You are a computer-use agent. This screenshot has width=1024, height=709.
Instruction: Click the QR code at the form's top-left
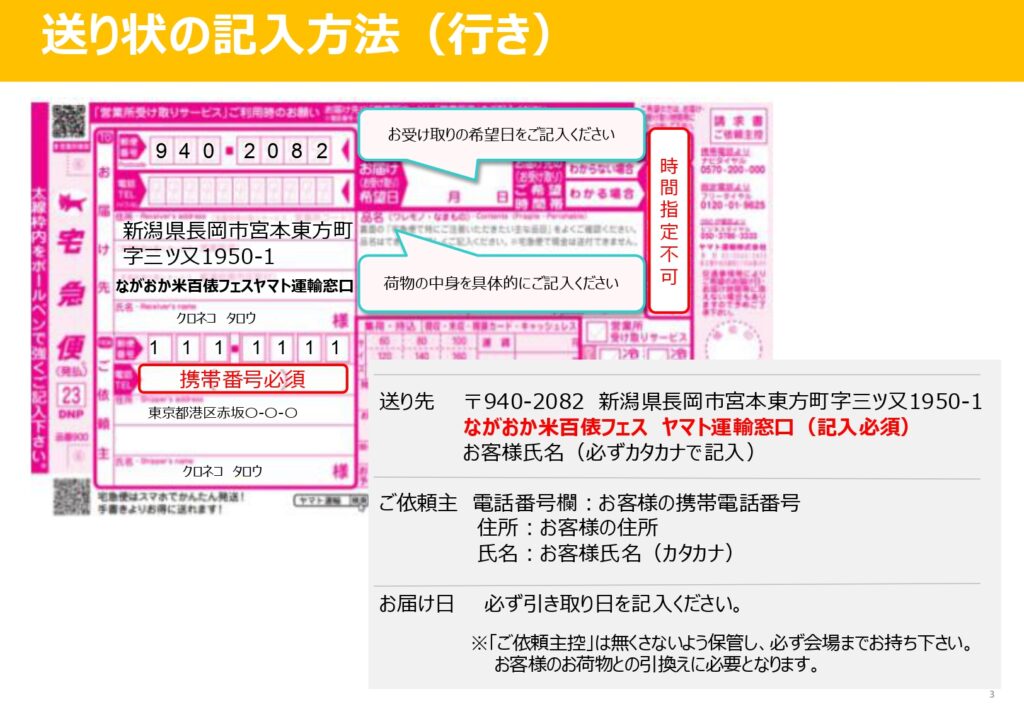click(x=68, y=122)
